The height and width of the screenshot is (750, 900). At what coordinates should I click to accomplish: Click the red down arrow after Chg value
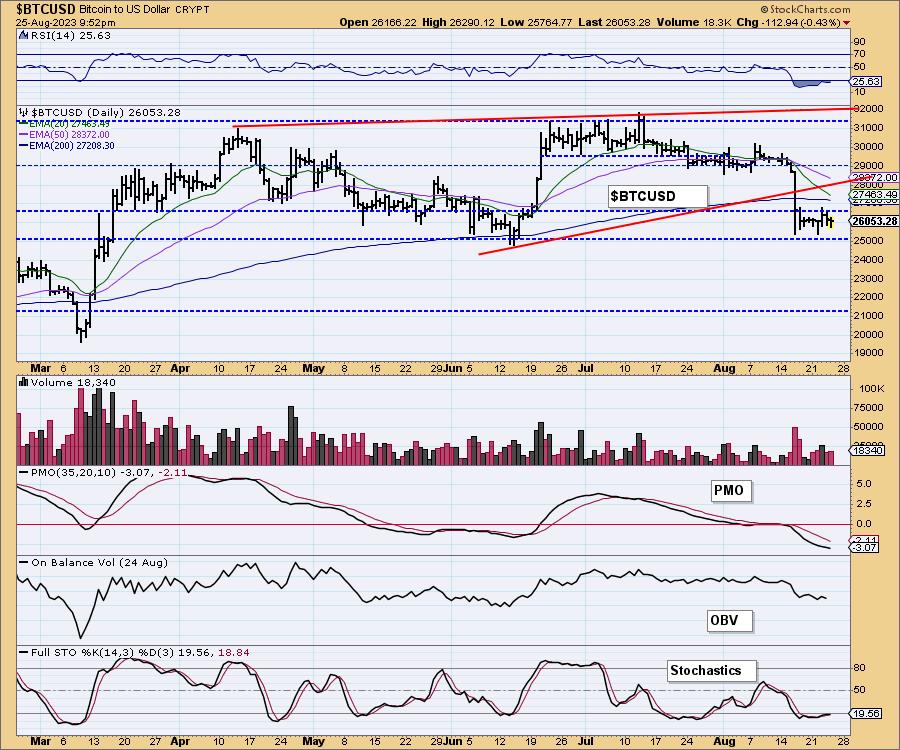(847, 22)
